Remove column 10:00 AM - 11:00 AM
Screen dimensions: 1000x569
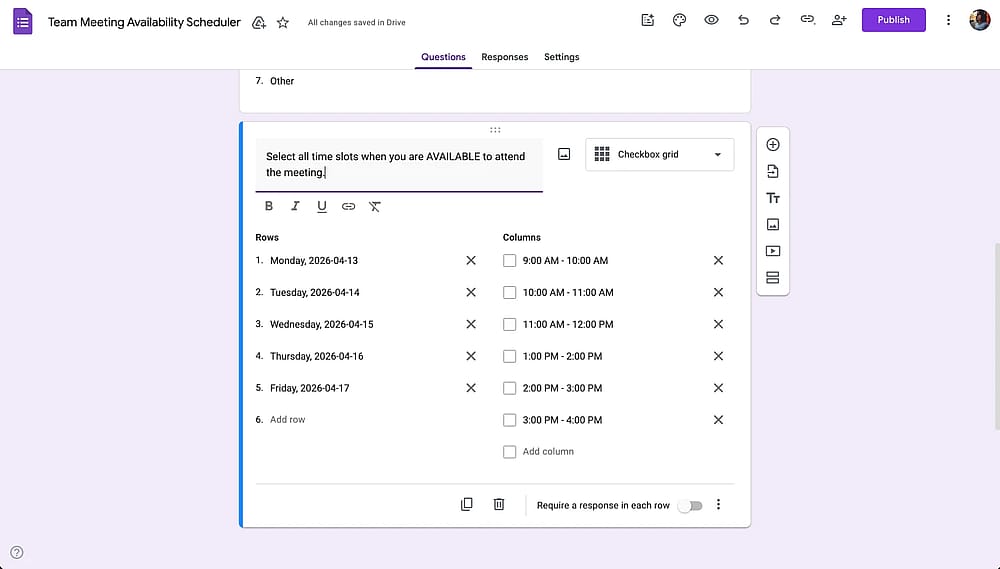718,292
